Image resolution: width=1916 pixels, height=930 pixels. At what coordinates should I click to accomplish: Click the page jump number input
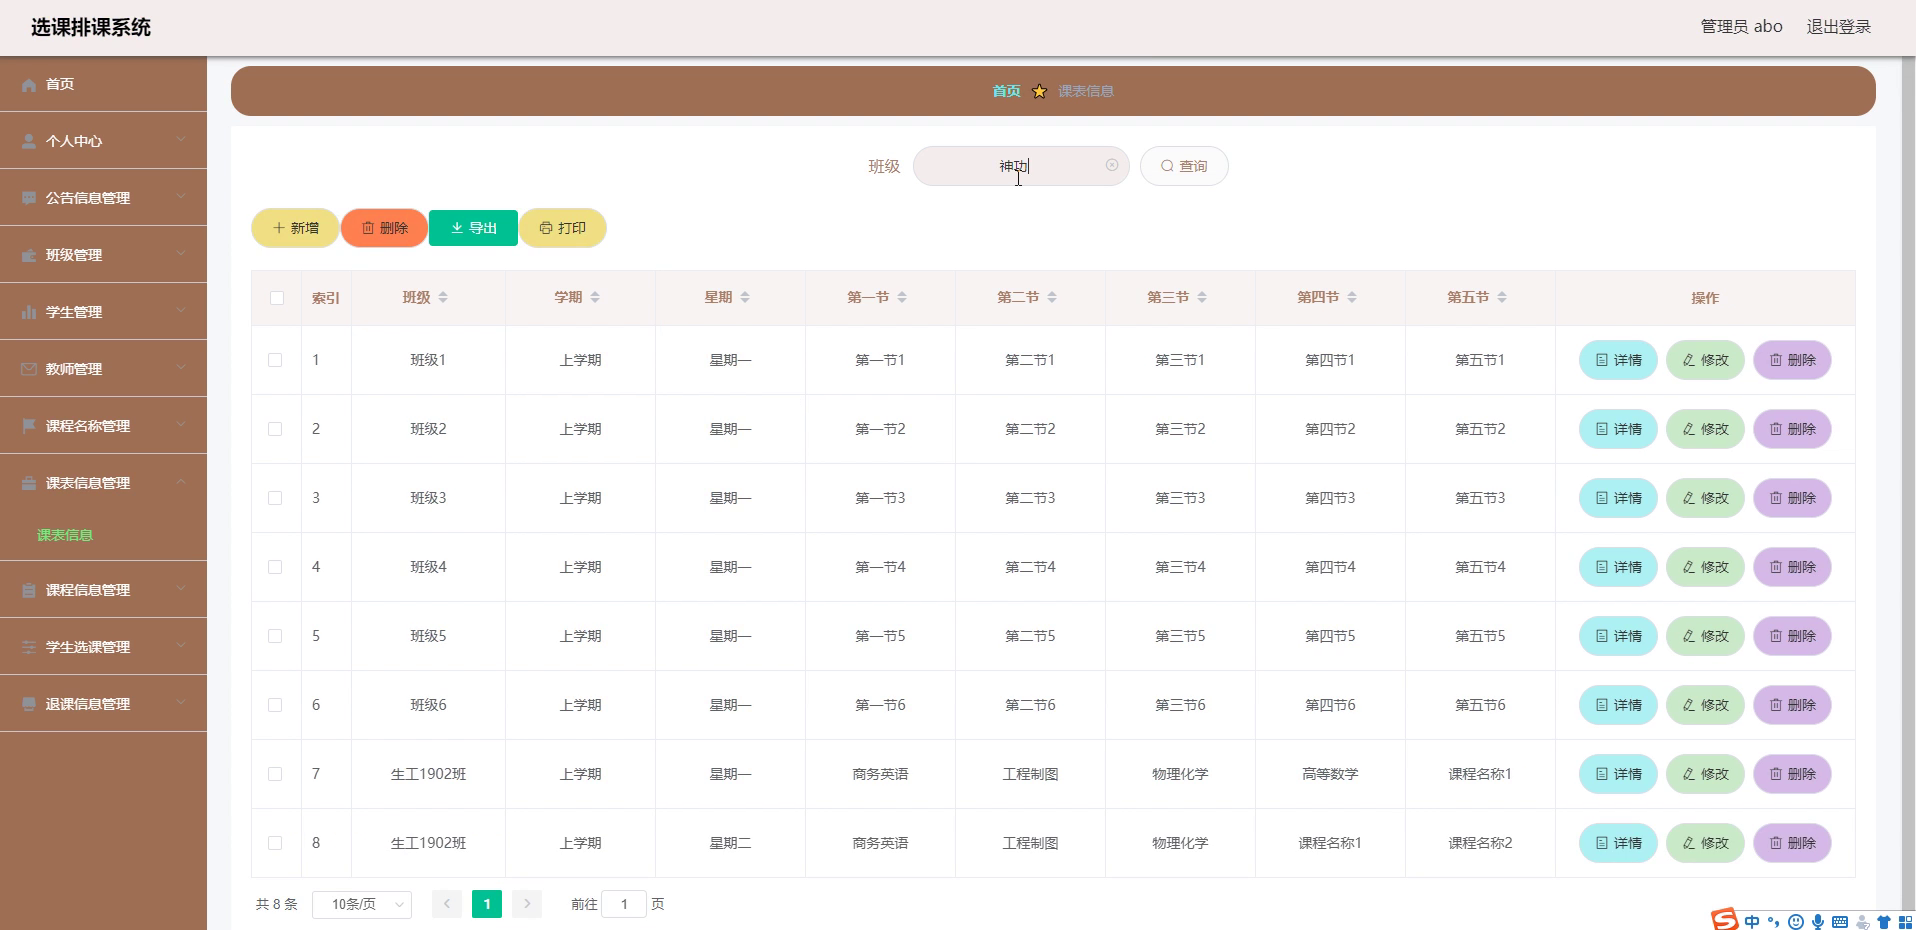click(624, 904)
